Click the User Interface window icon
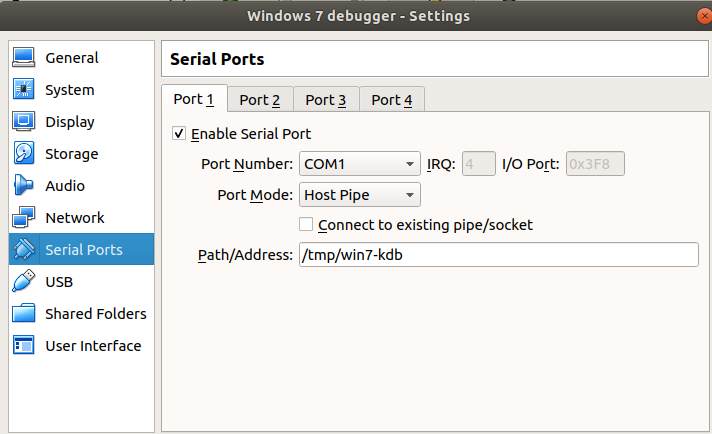 pos(24,345)
